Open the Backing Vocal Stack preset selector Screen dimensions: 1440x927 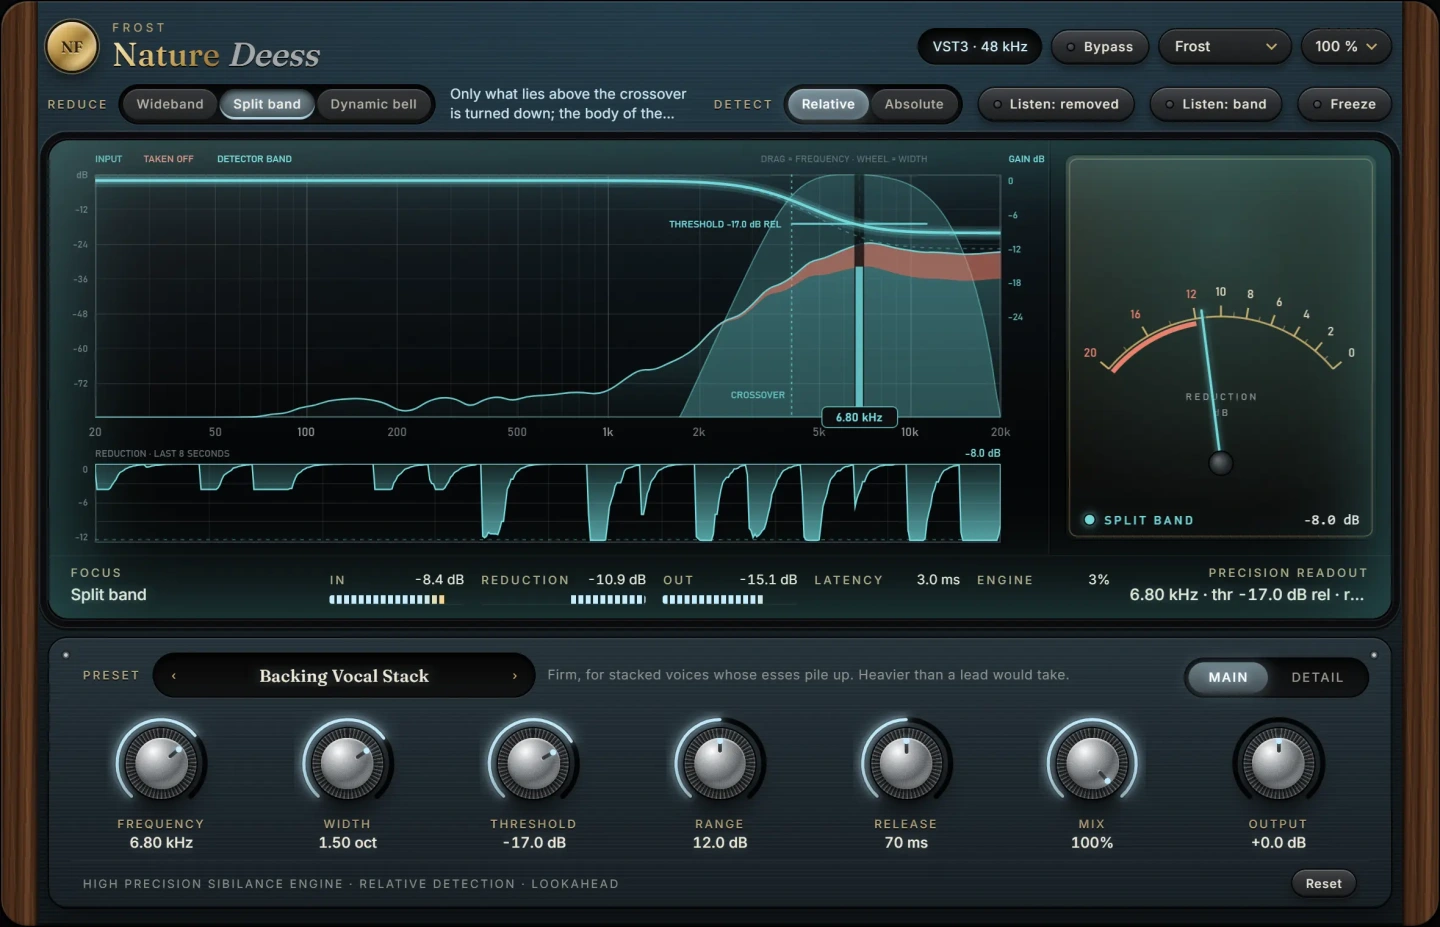tap(344, 676)
